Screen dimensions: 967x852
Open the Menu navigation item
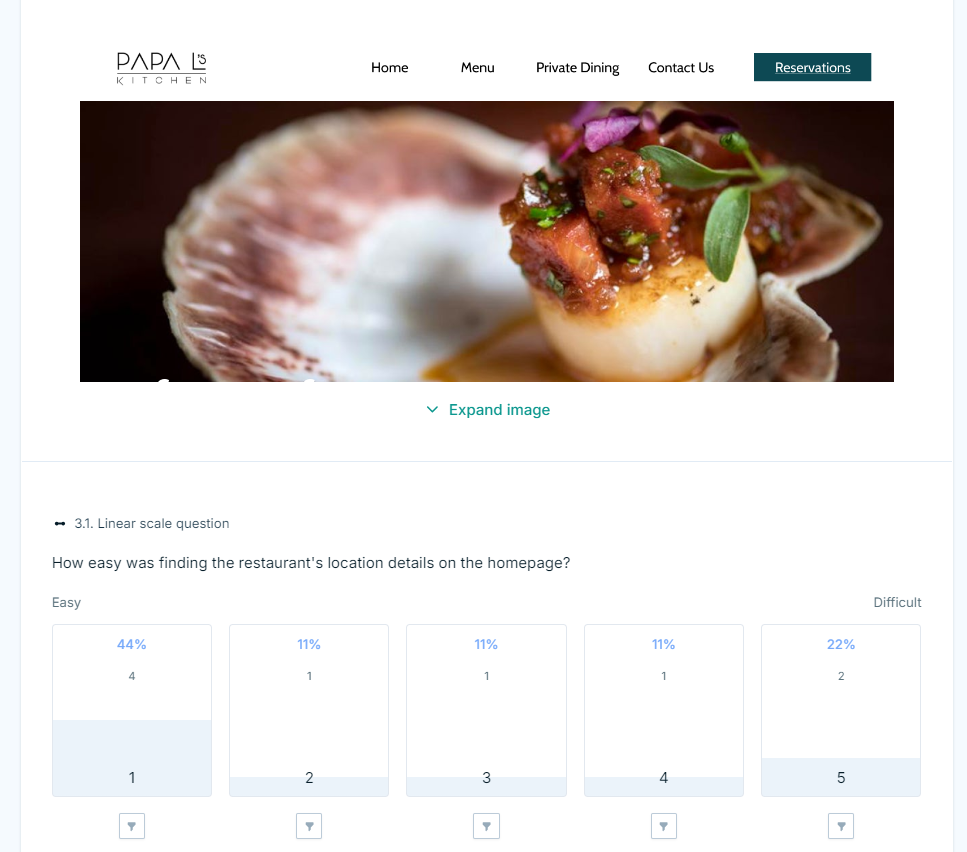point(477,67)
